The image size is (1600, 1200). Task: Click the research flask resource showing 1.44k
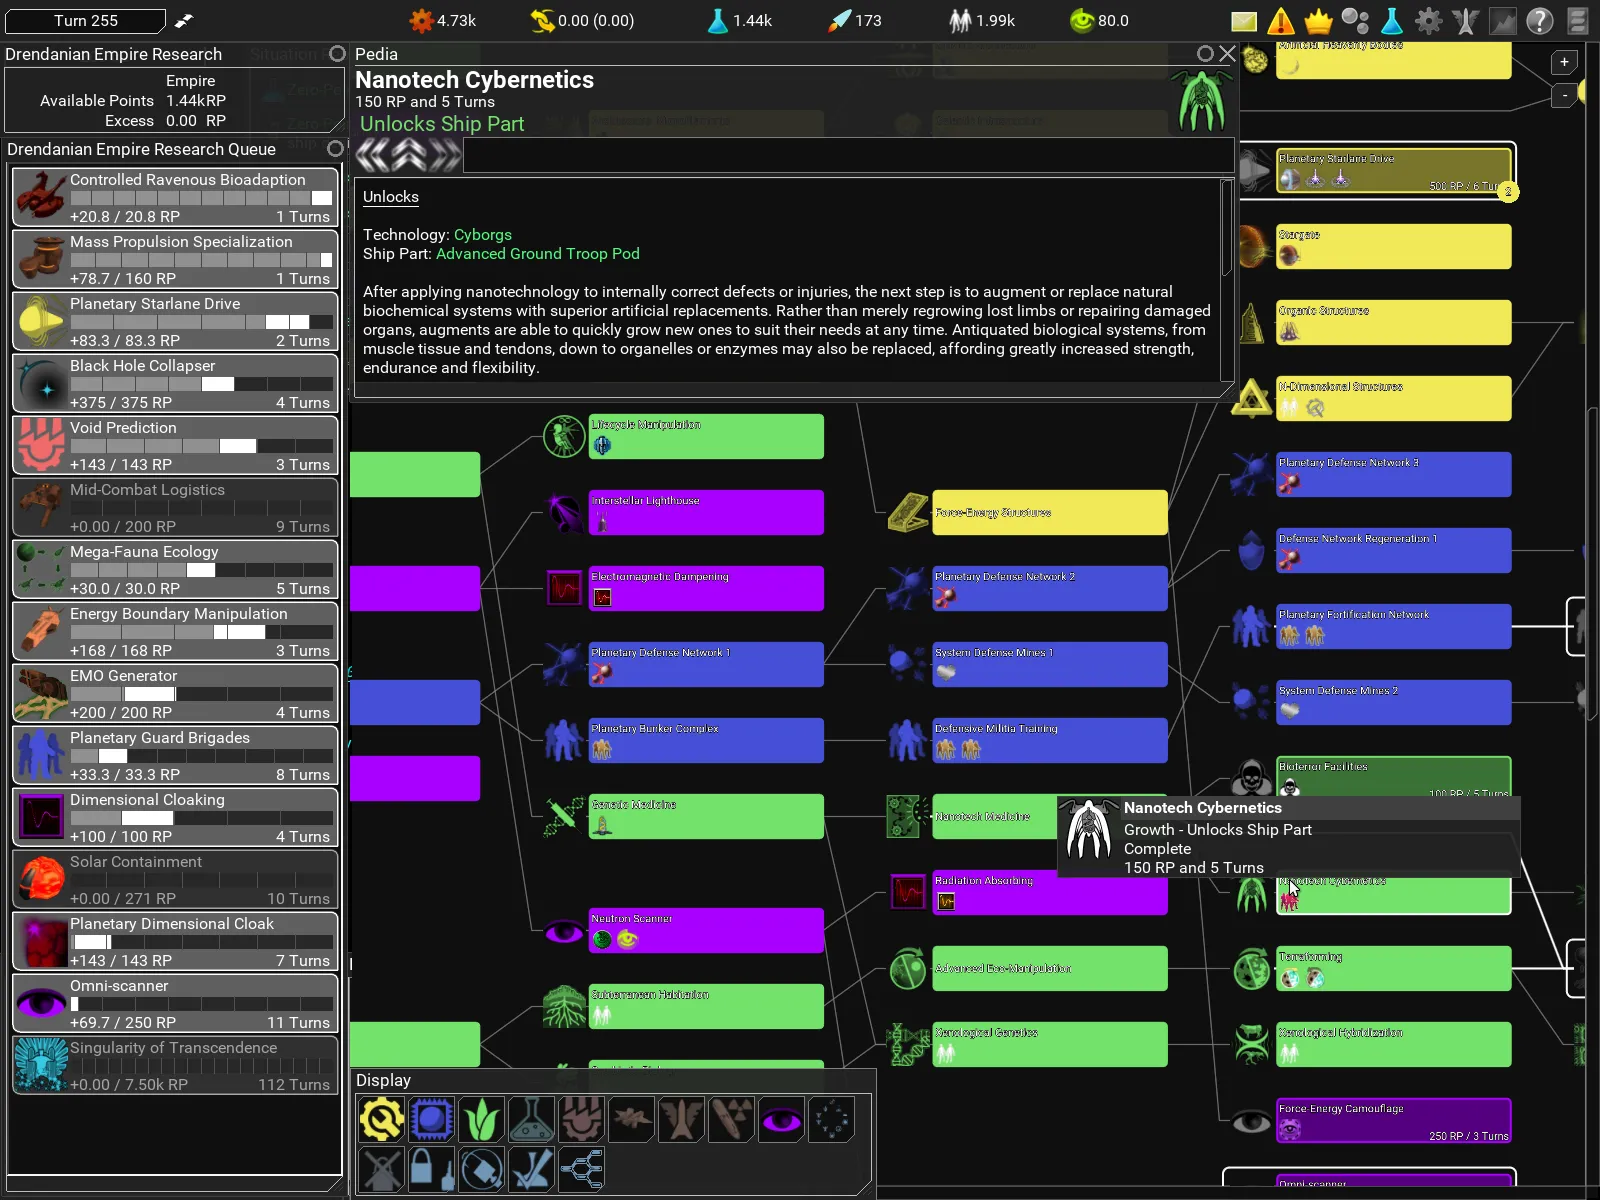click(x=717, y=21)
